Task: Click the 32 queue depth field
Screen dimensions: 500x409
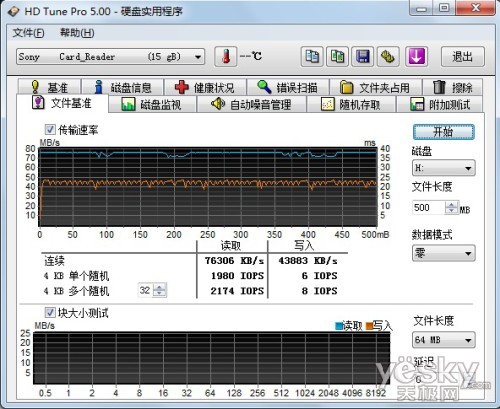Action: pyautogui.click(x=145, y=290)
